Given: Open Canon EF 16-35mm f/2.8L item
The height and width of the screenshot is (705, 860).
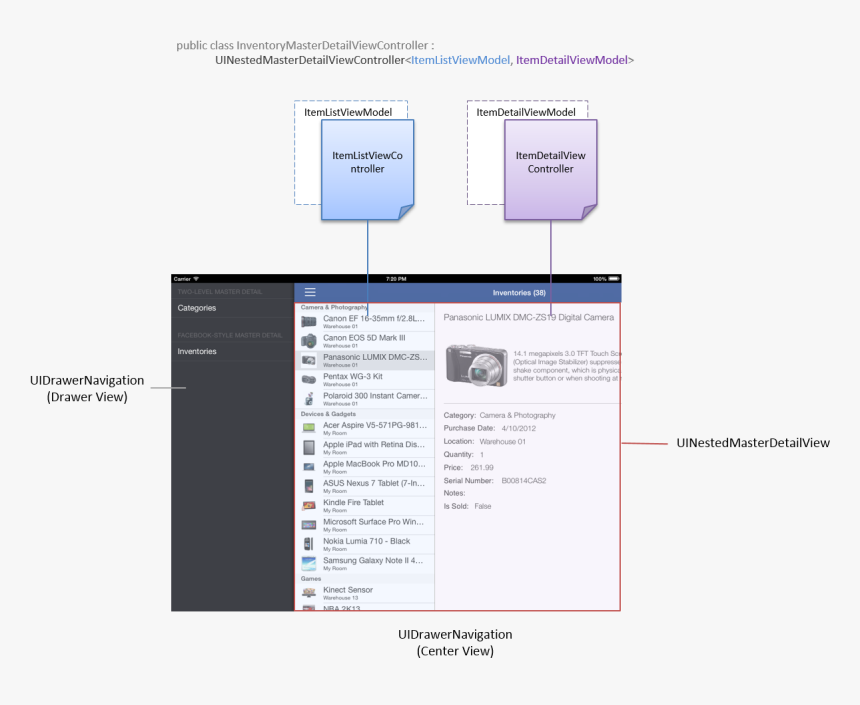Looking at the screenshot, I should click(x=365, y=322).
